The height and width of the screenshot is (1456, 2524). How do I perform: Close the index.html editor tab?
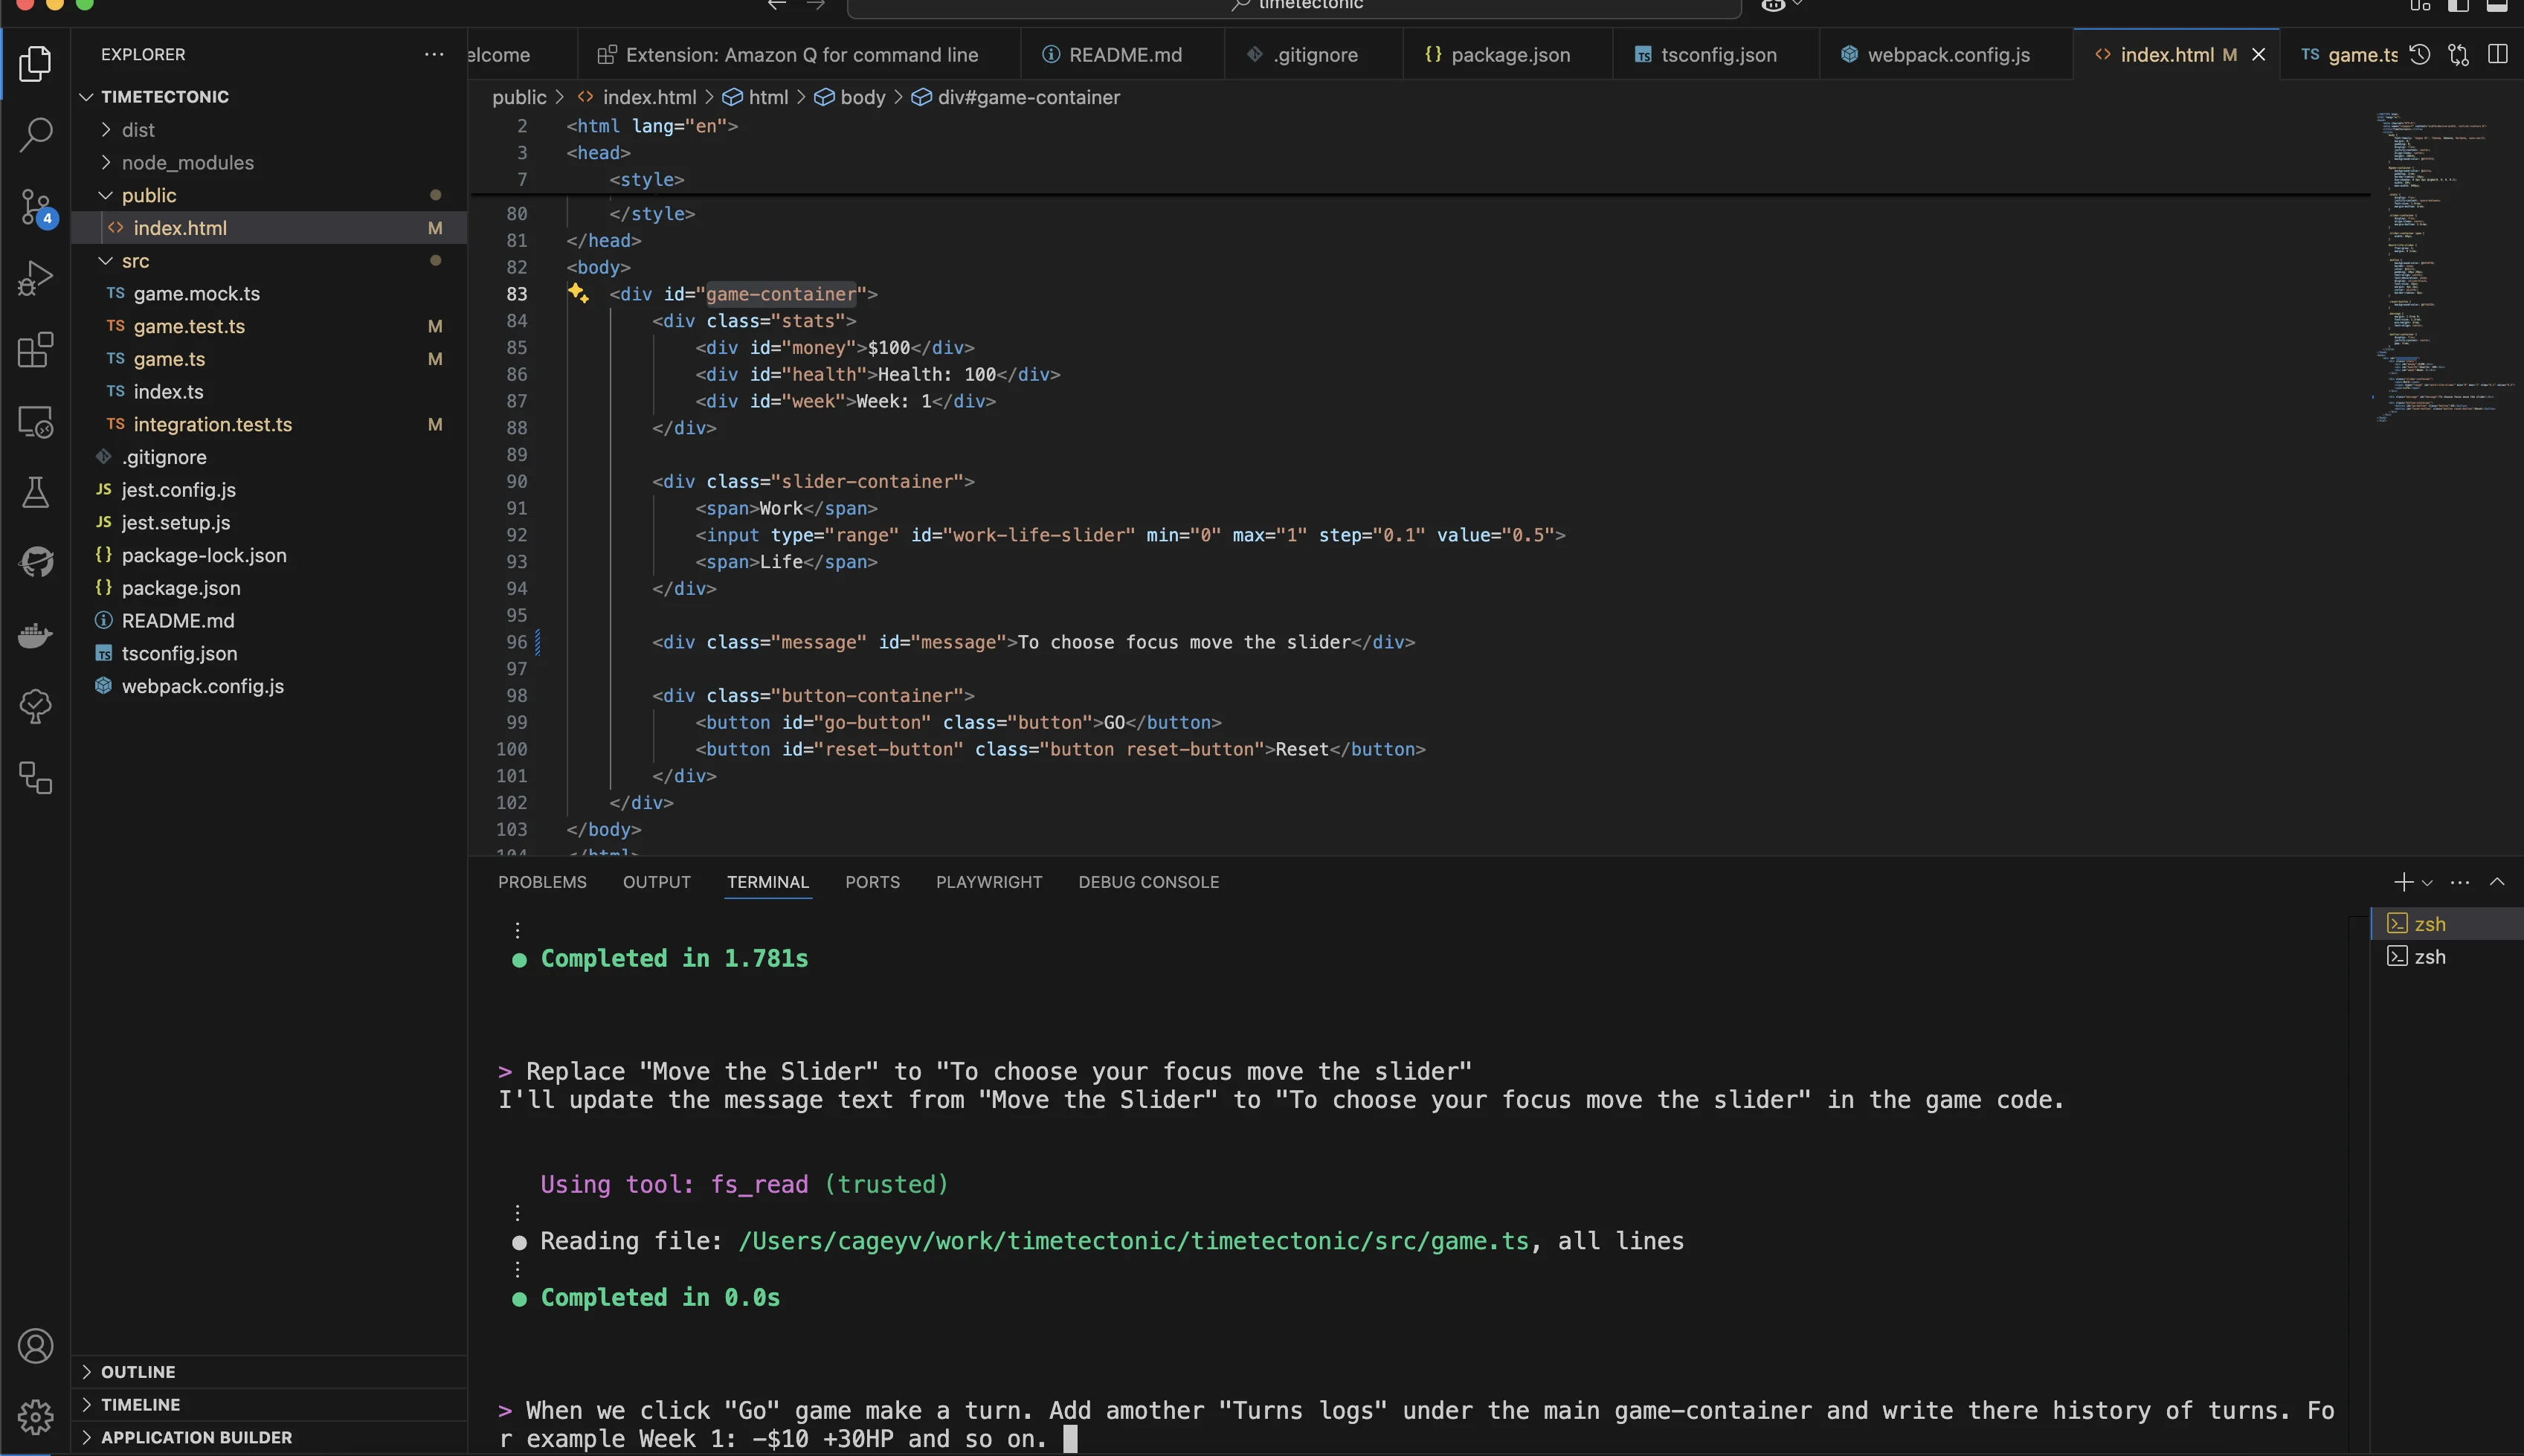[2258, 54]
